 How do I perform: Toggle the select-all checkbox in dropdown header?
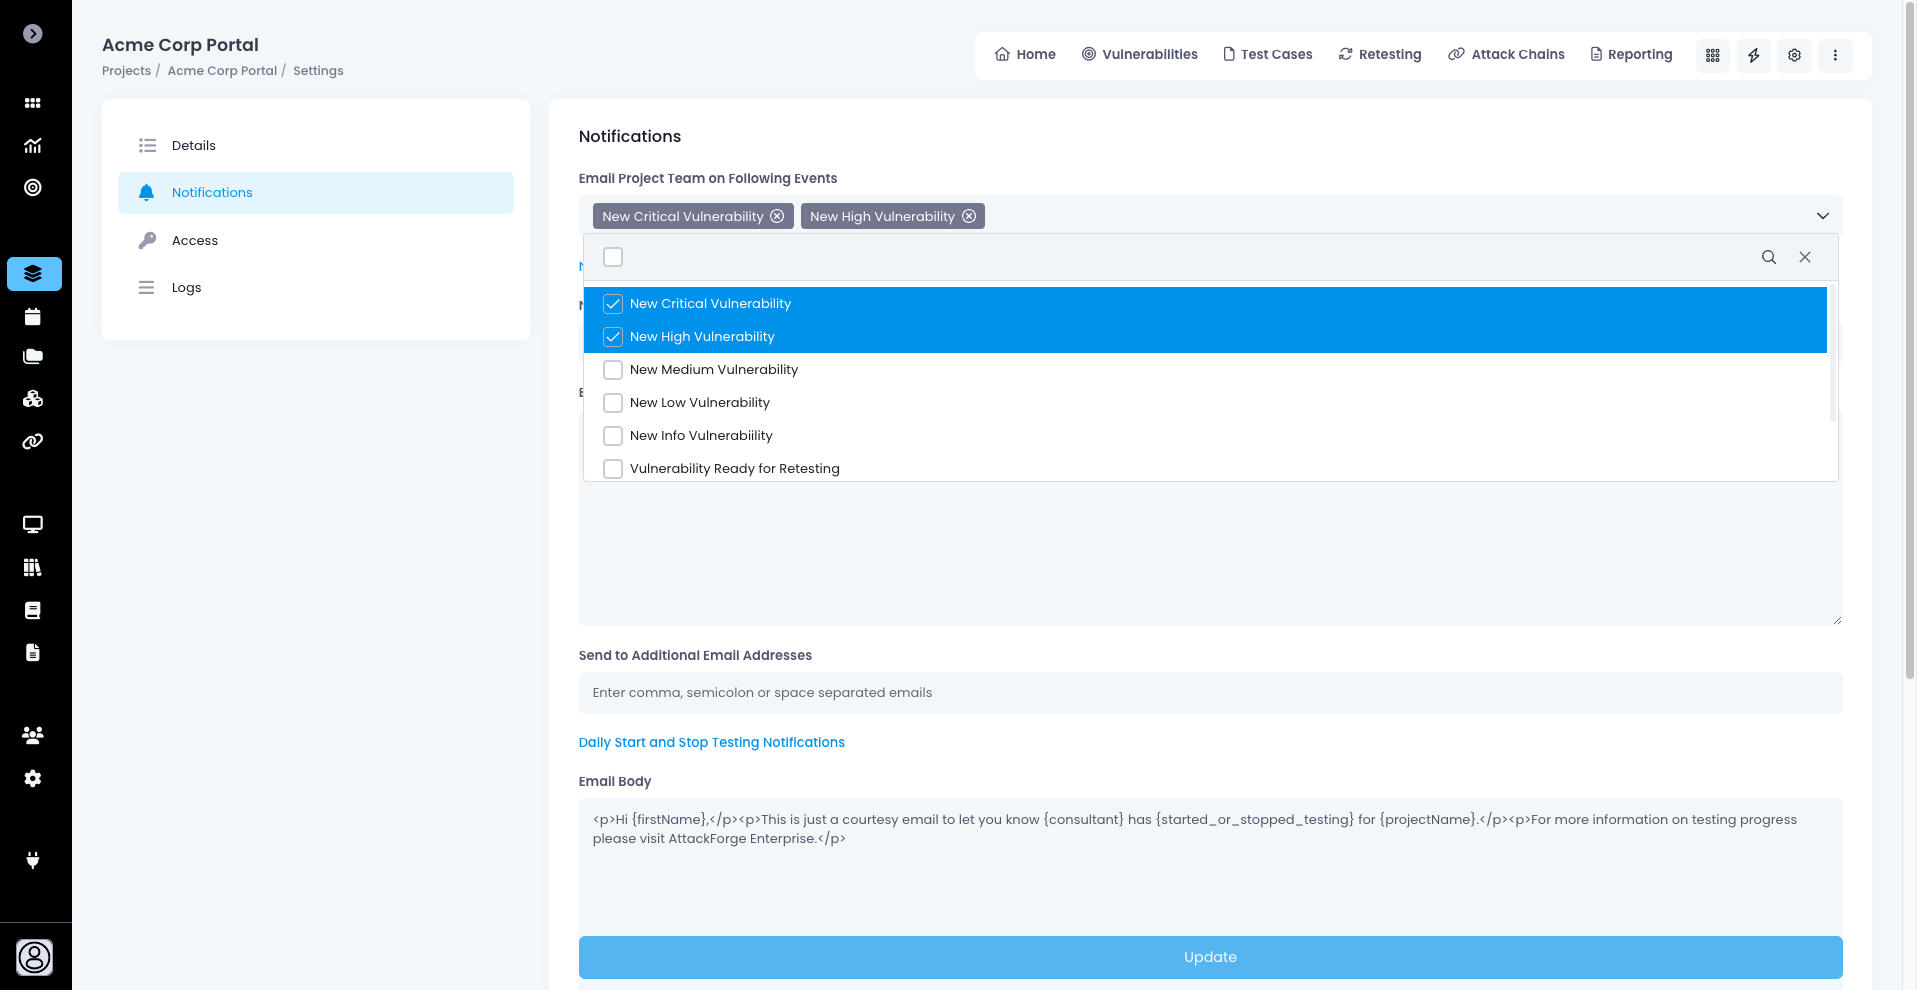[613, 257]
